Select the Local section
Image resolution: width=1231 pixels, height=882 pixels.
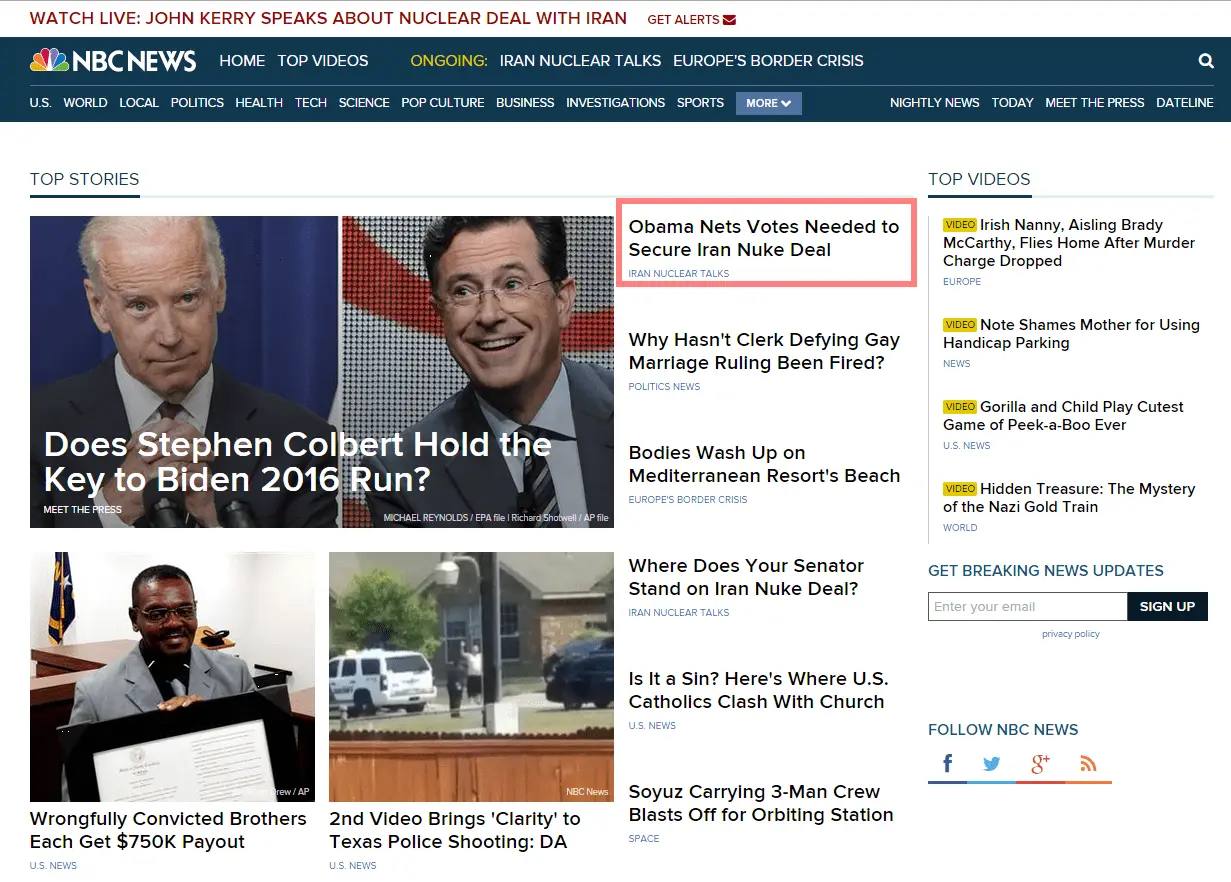point(139,103)
